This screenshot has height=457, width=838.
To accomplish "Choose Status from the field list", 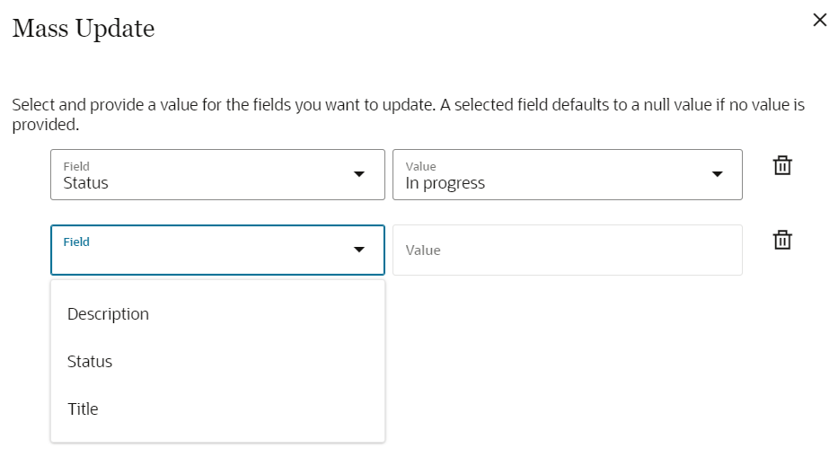I will (90, 361).
